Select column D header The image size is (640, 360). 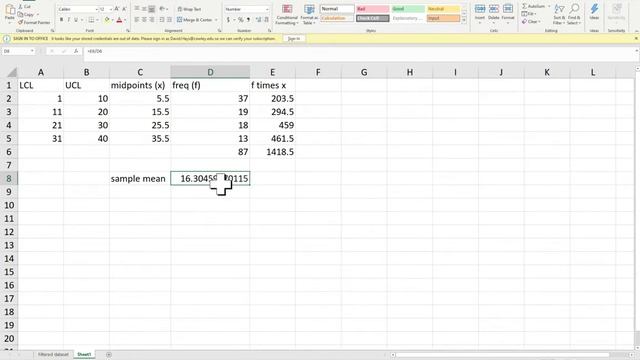click(210, 72)
